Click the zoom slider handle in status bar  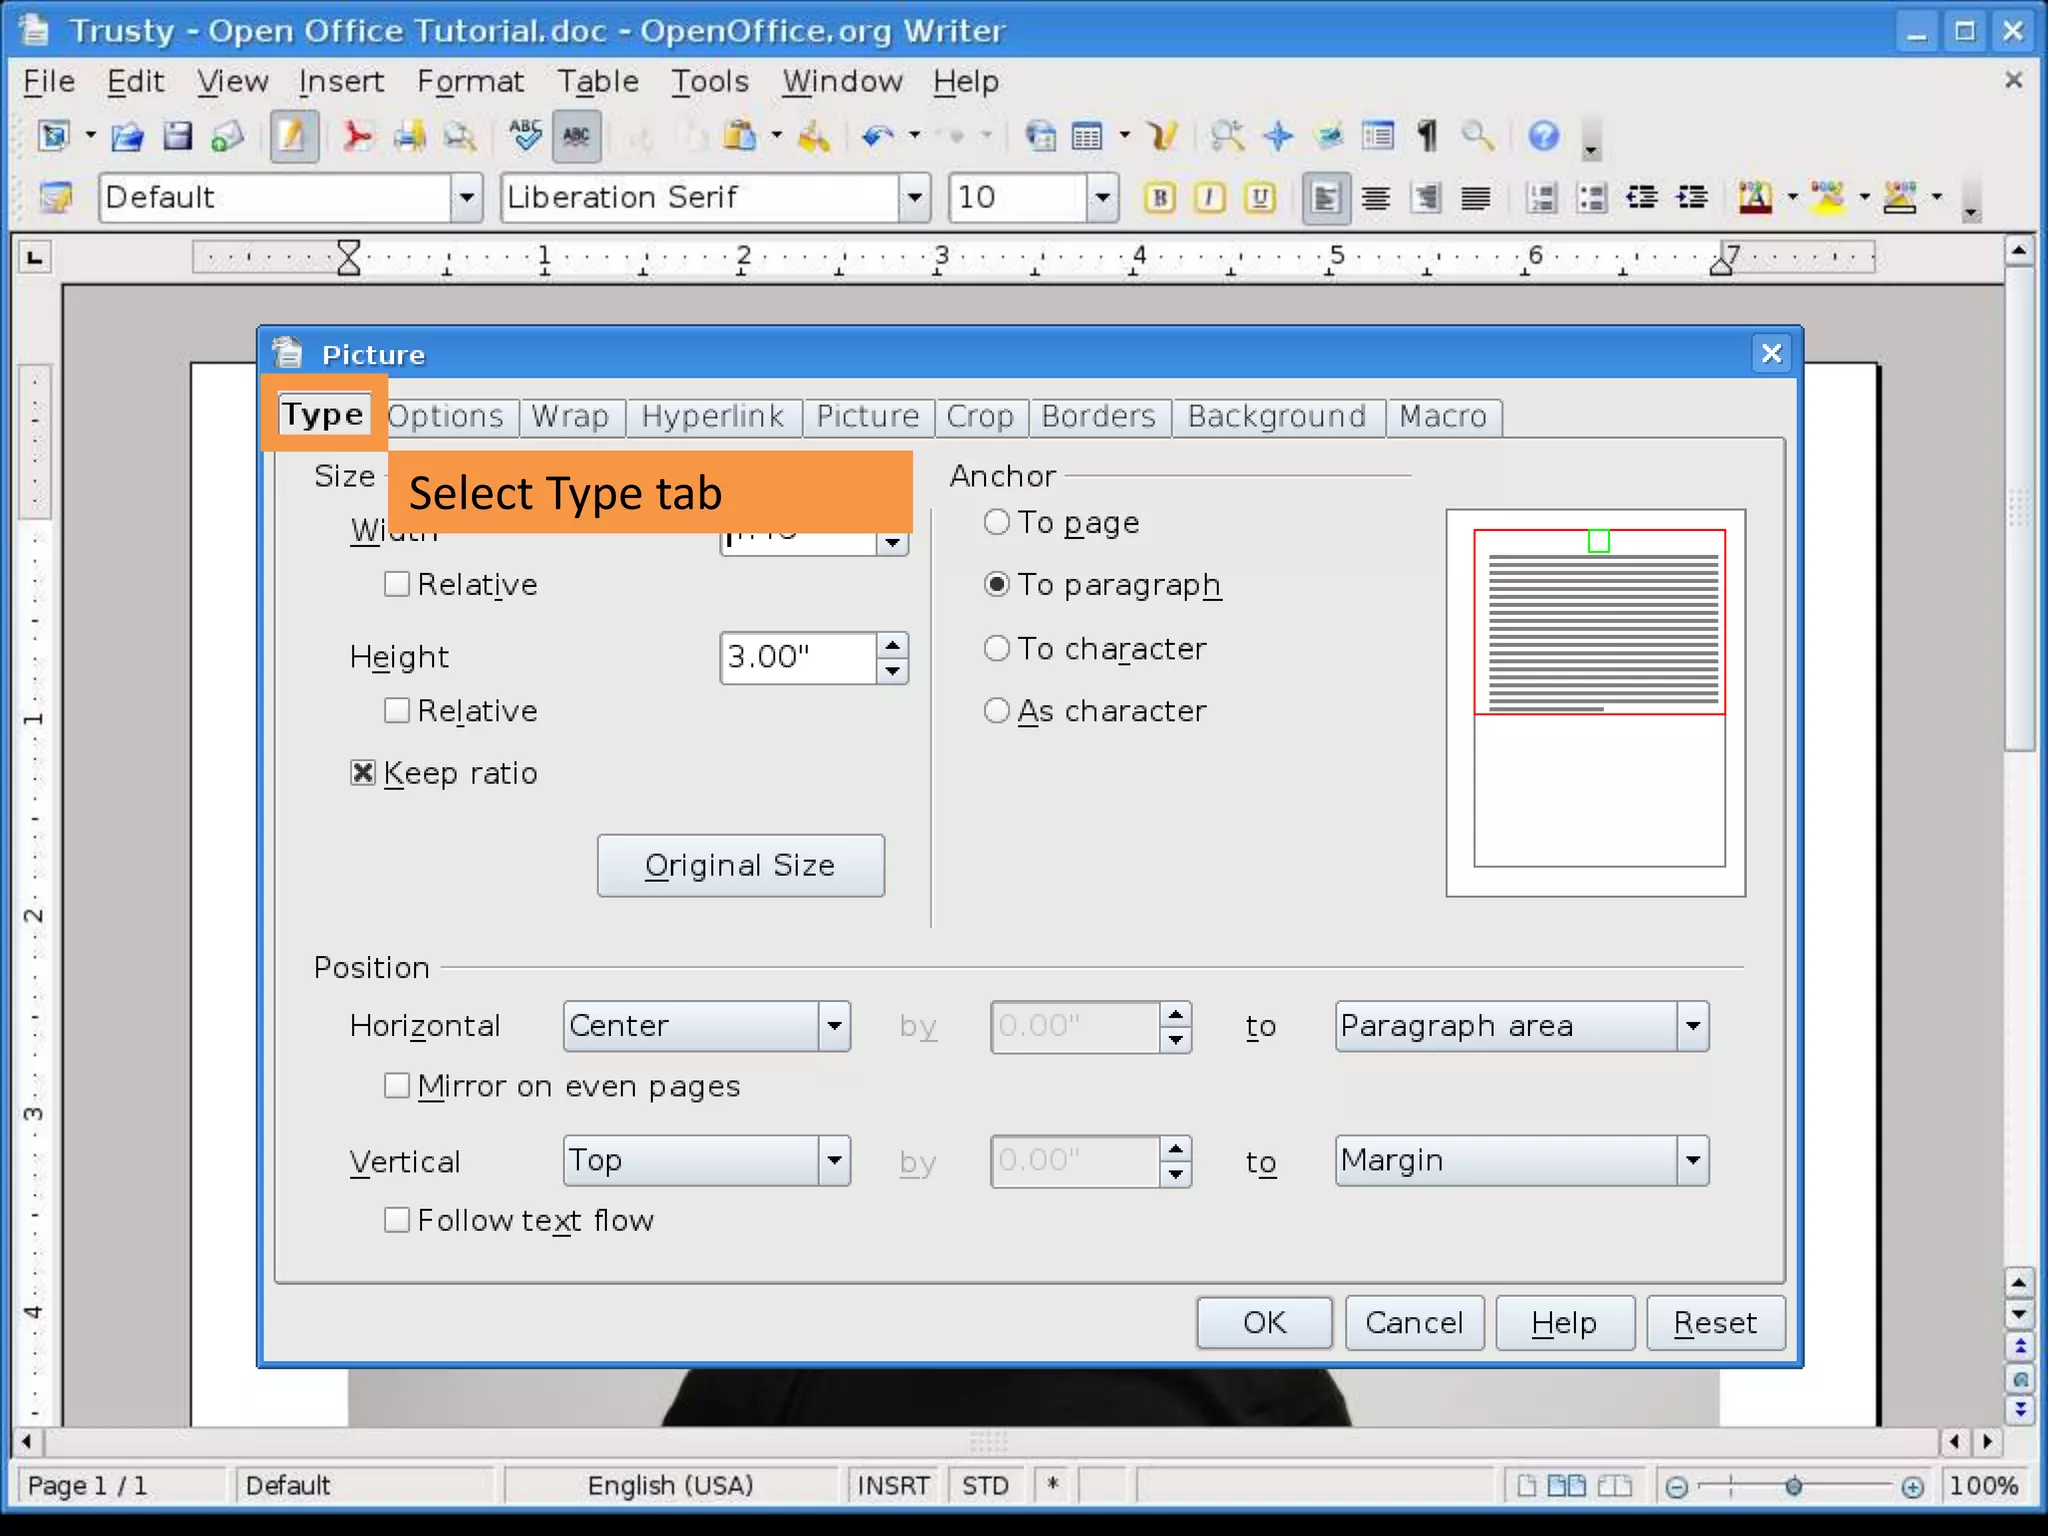(x=1794, y=1487)
